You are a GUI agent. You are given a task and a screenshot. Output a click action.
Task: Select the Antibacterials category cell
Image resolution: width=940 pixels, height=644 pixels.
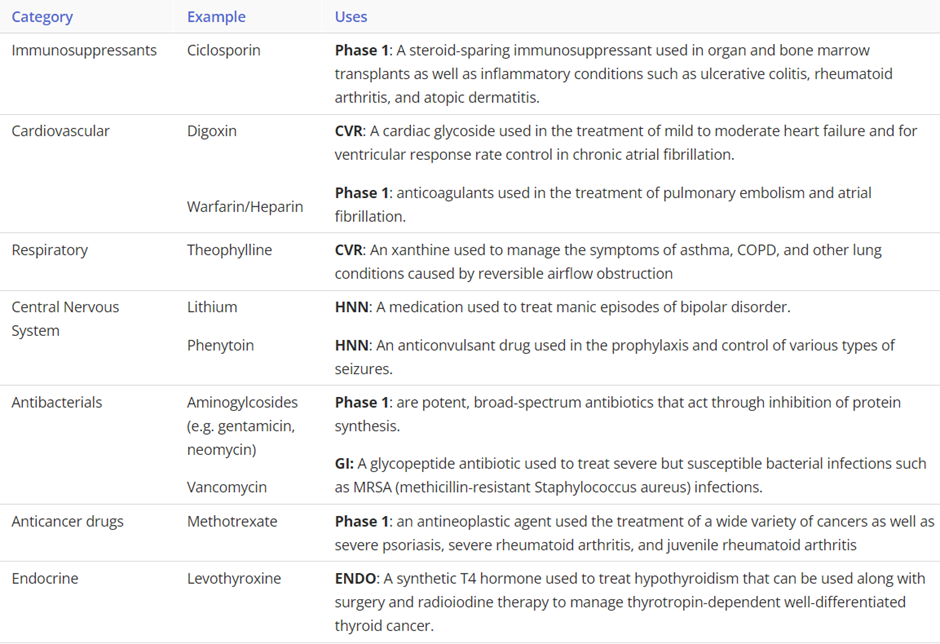[57, 402]
